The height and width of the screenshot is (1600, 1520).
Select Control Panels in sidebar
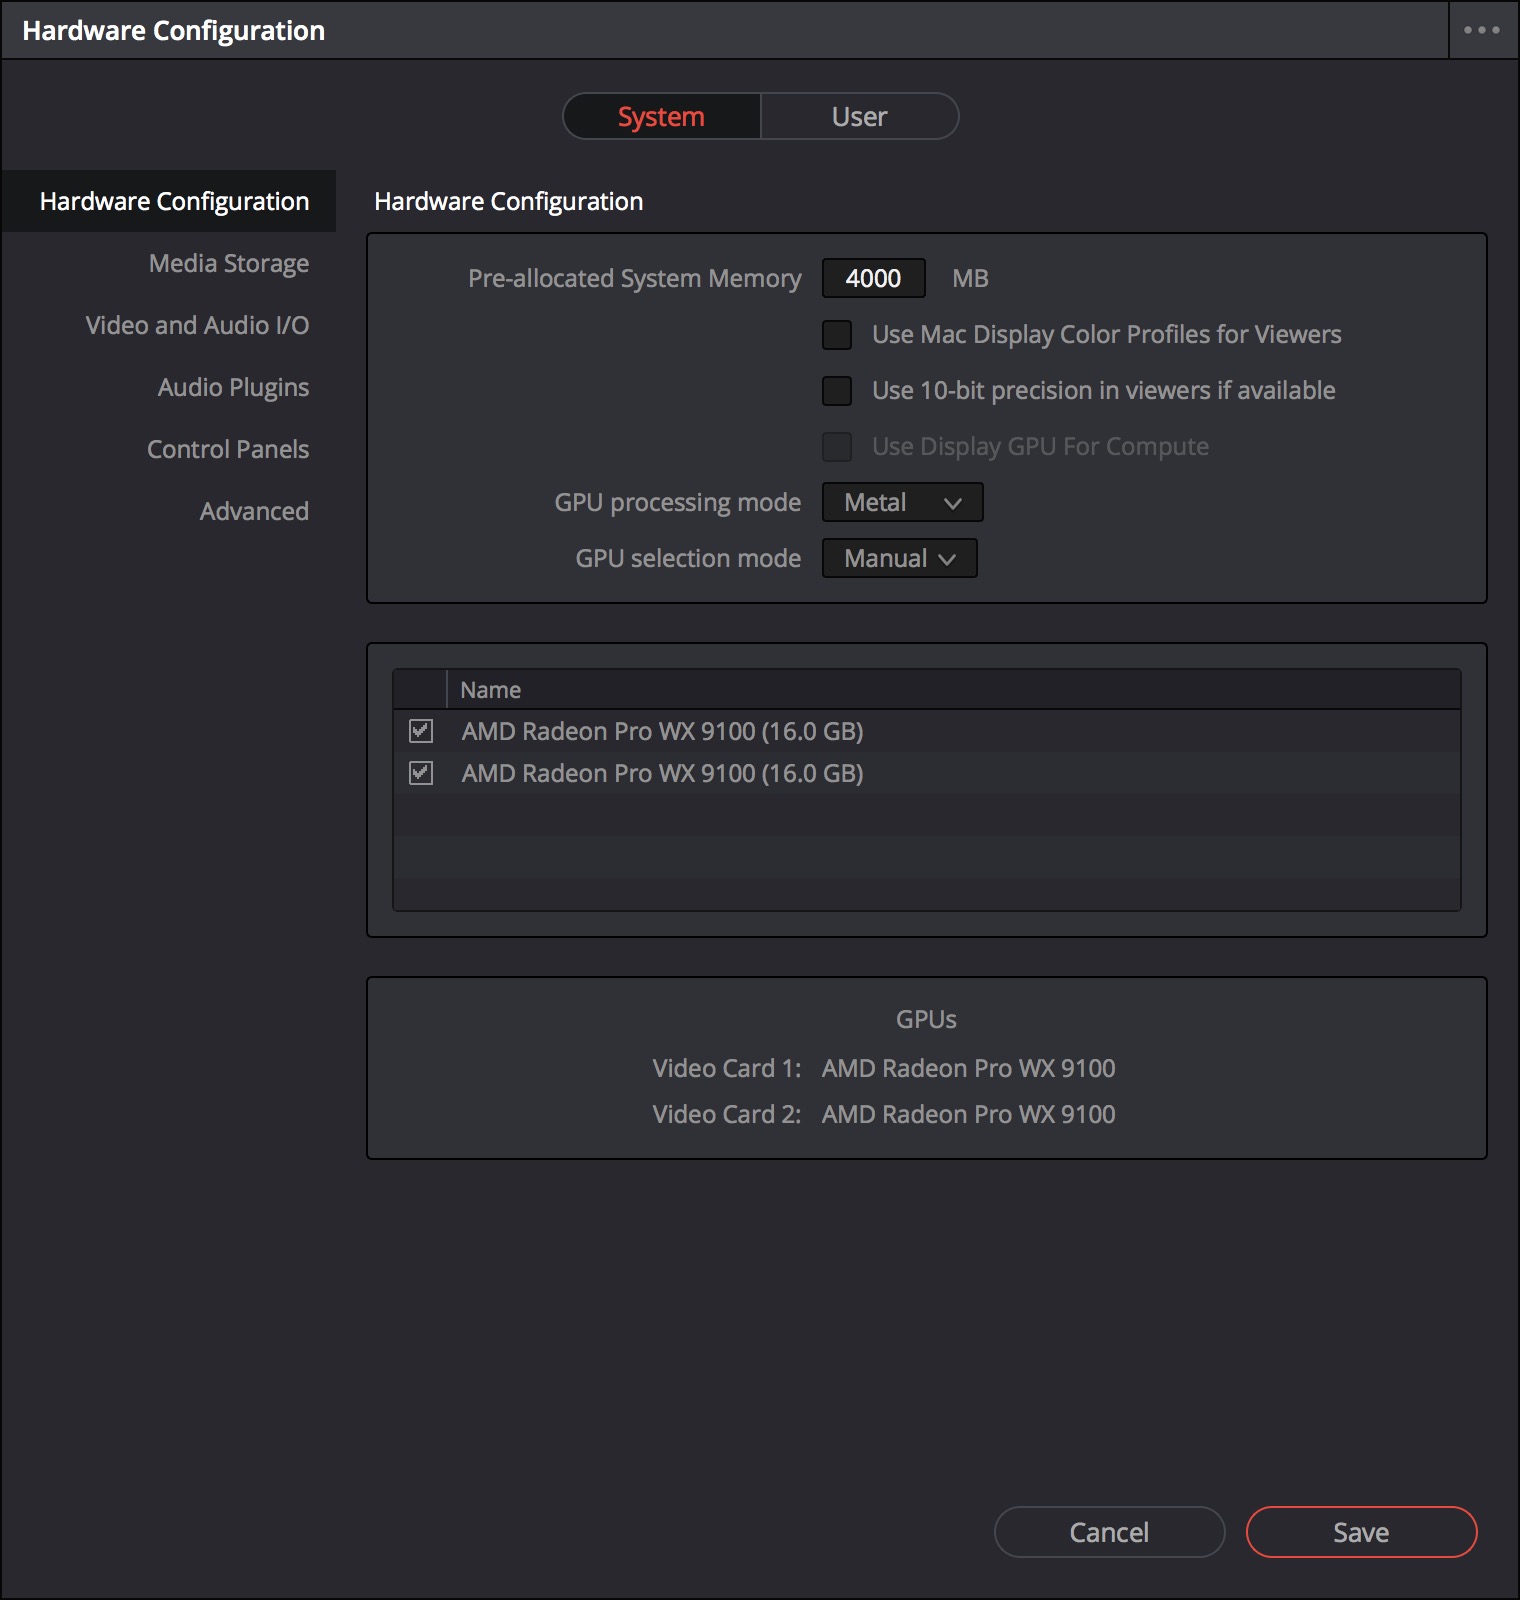pyautogui.click(x=228, y=450)
